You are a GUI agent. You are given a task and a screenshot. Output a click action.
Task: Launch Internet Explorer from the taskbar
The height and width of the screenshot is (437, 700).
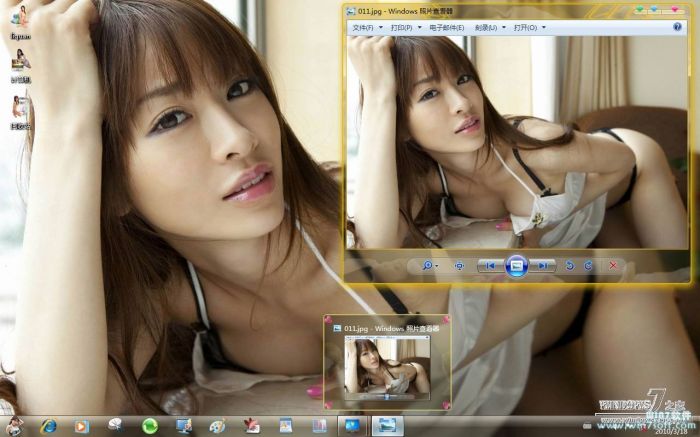48,426
